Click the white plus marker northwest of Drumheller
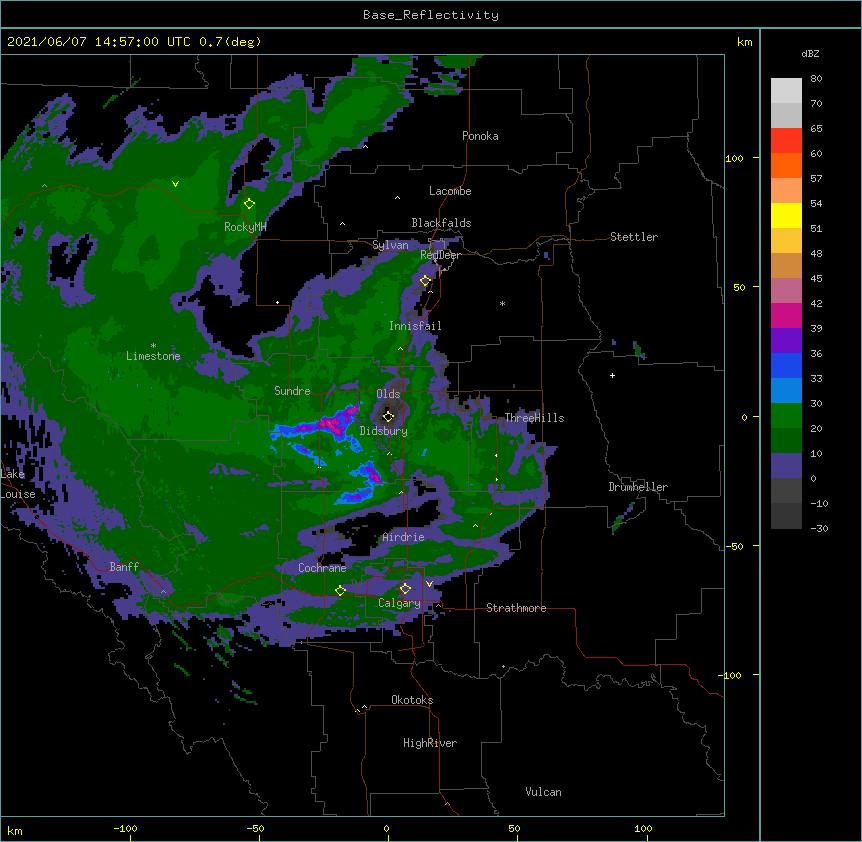This screenshot has height=842, width=862. point(612,375)
